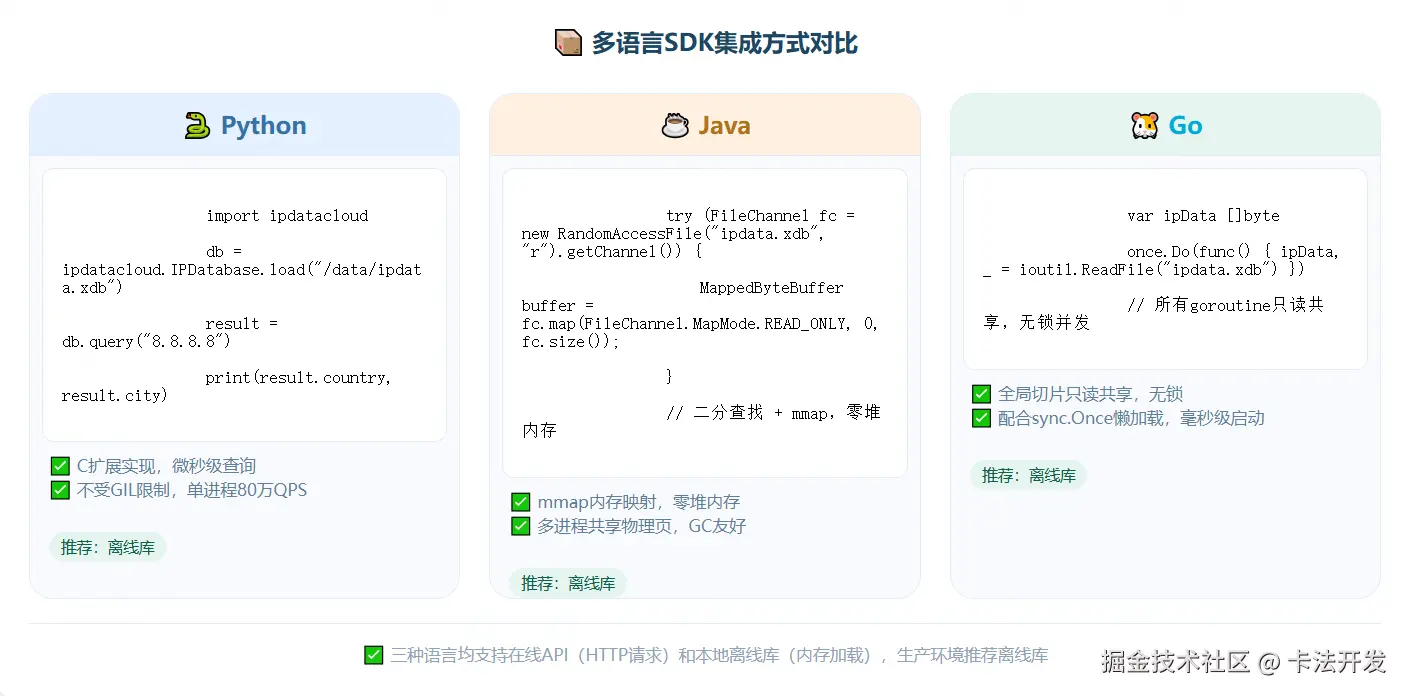The height and width of the screenshot is (696, 1407).
Task: Expand the Python code example panel
Action: (244, 304)
